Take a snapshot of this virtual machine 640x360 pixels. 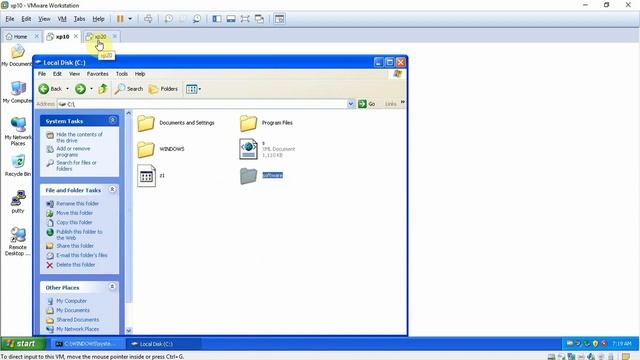[169, 19]
